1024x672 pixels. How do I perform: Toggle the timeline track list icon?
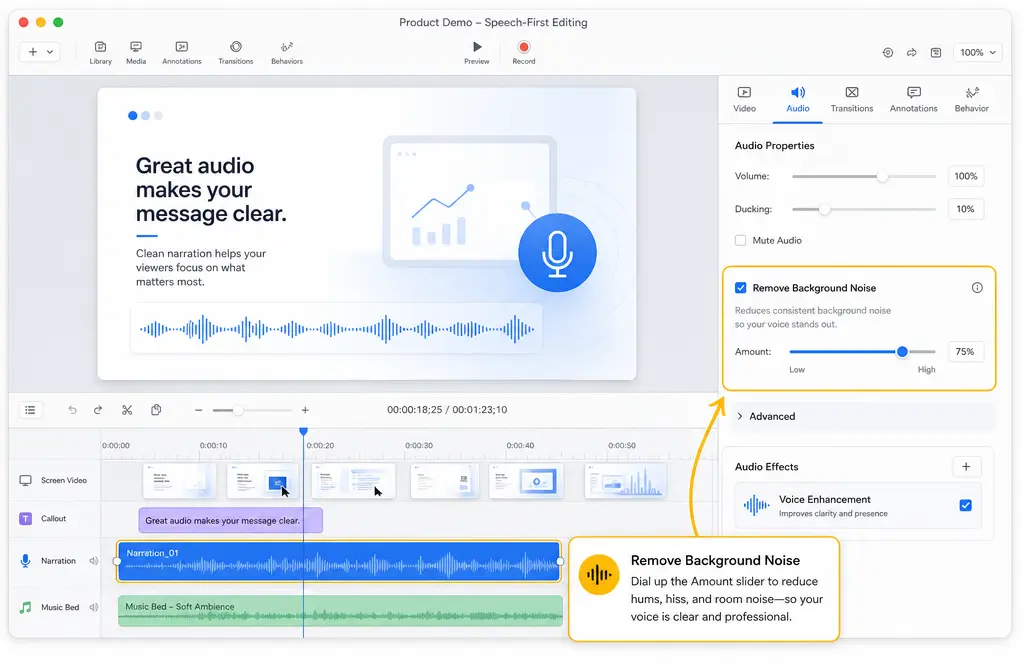pos(30,410)
